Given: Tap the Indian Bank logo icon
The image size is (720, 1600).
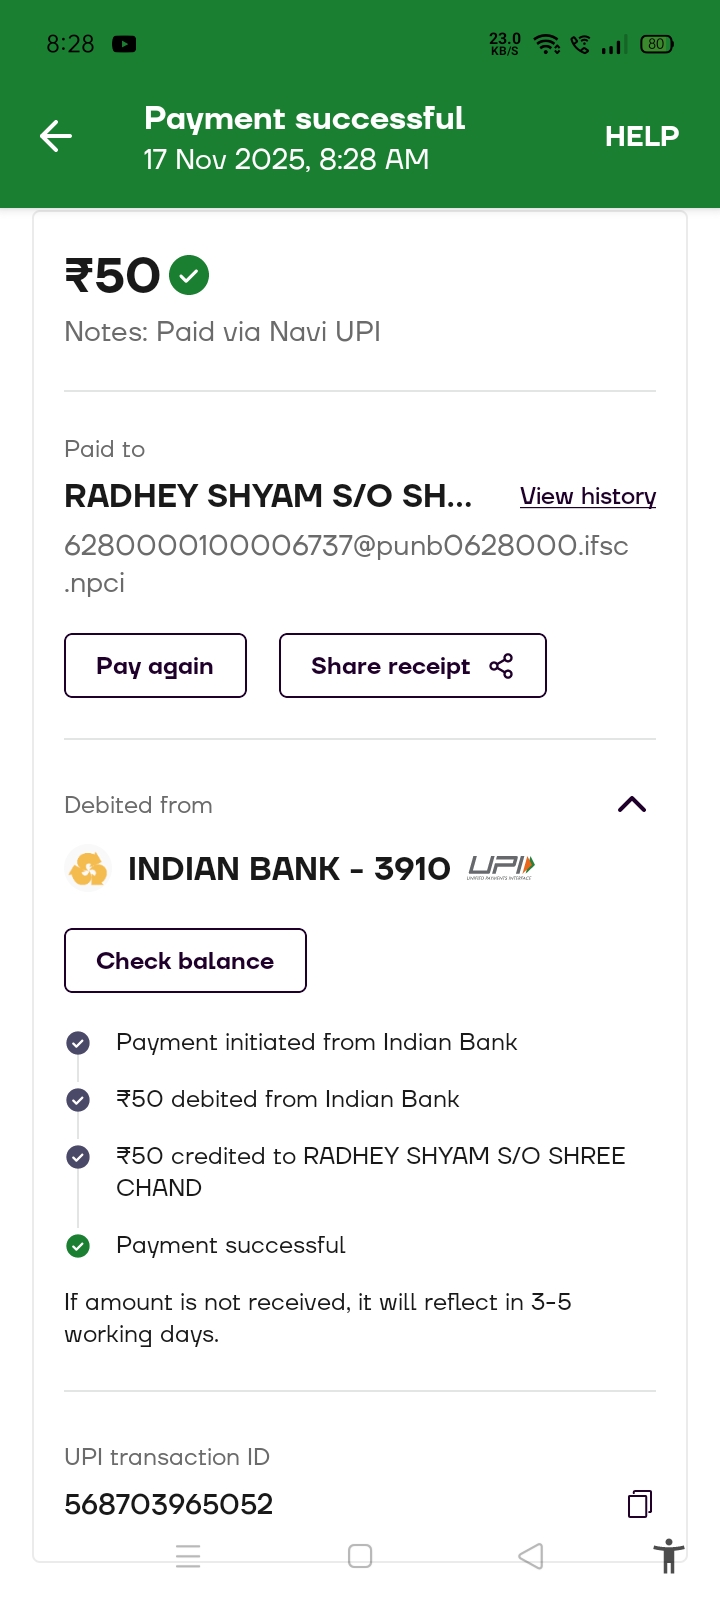Looking at the screenshot, I should coord(88,868).
